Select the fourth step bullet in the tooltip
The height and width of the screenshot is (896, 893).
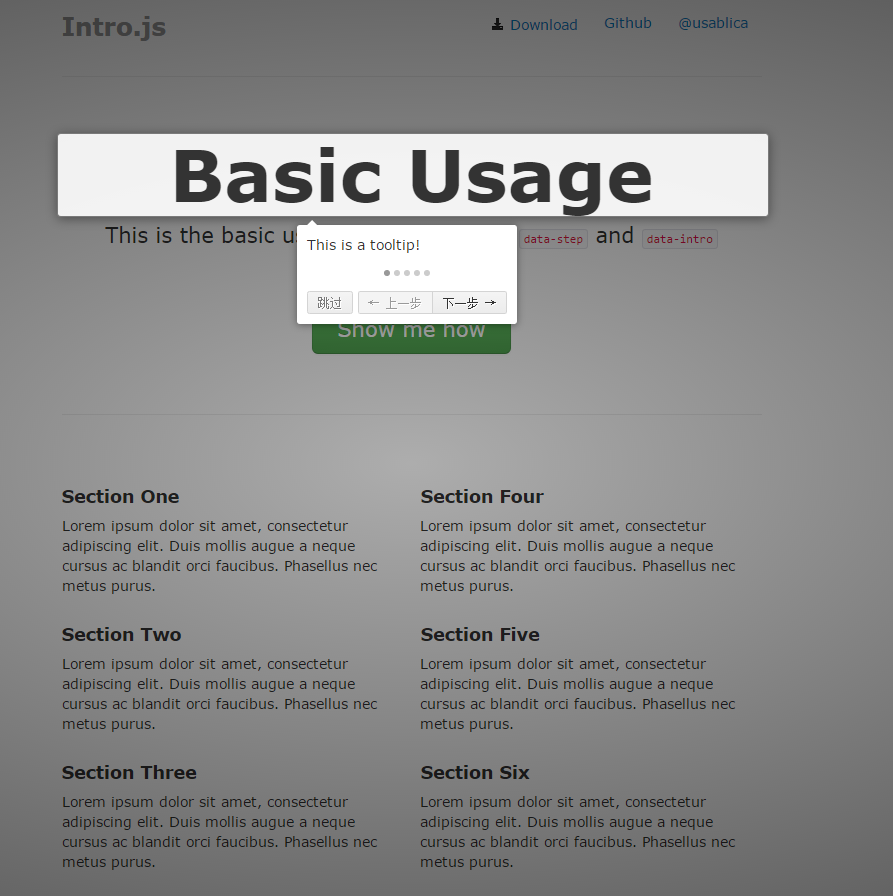point(417,273)
